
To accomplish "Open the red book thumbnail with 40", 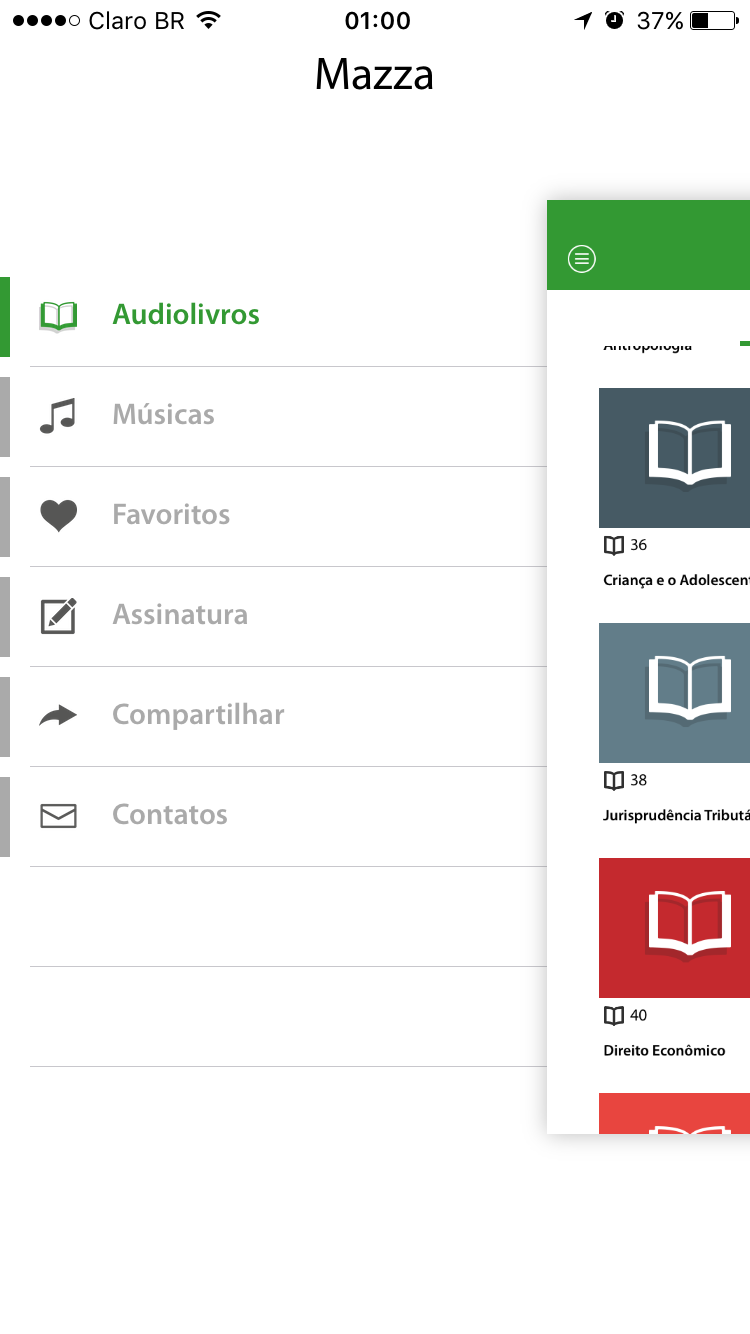I will (675, 927).
